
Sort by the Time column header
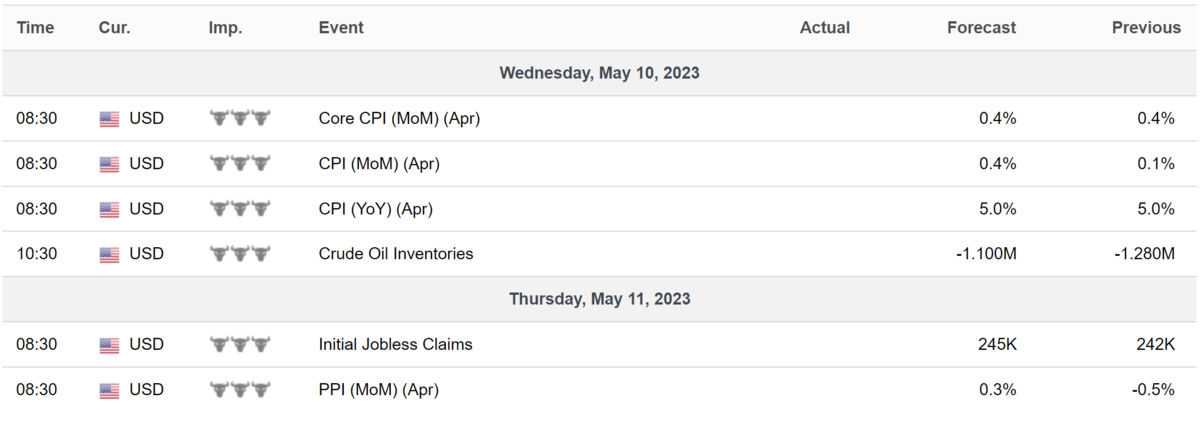click(x=35, y=28)
